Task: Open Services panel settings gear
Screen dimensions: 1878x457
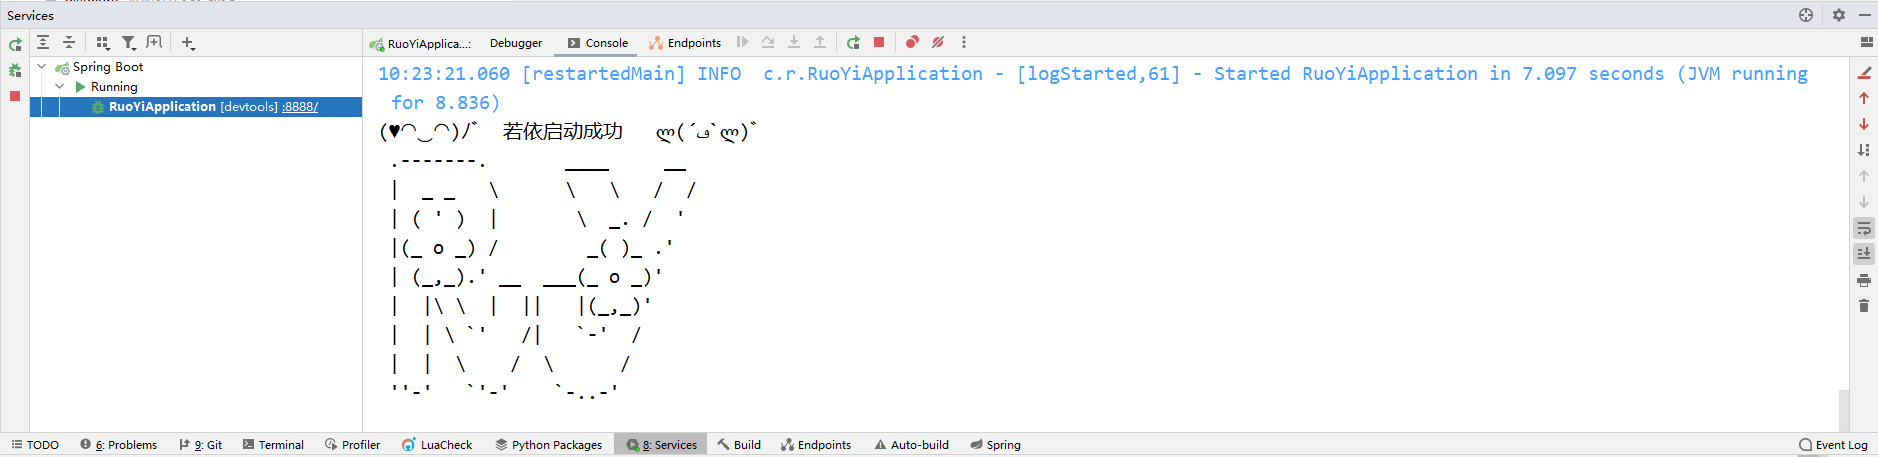Action: 1838,15
